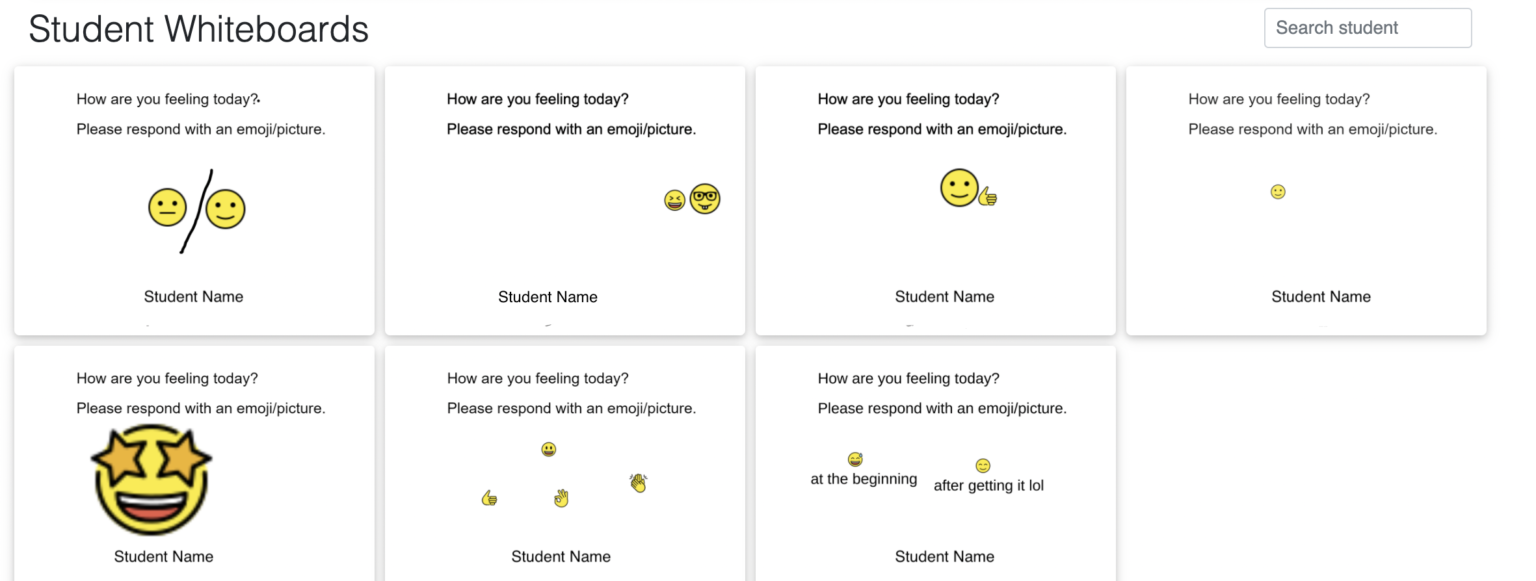The width and height of the screenshot is (1536, 581).
Task: Click Student Name under the star-eyes emoji
Action: coord(164,556)
